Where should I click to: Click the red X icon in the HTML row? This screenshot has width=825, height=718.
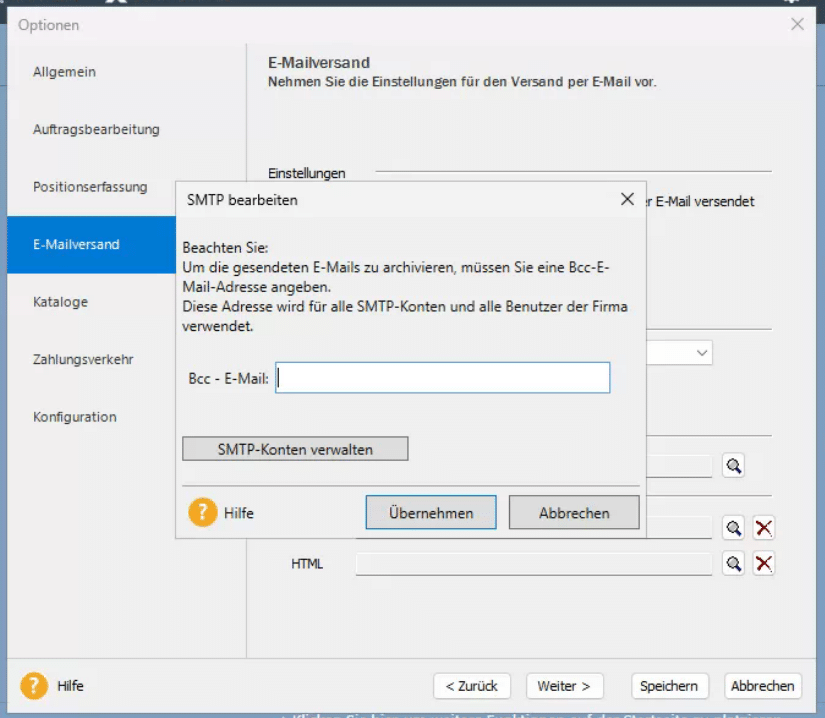coord(764,564)
